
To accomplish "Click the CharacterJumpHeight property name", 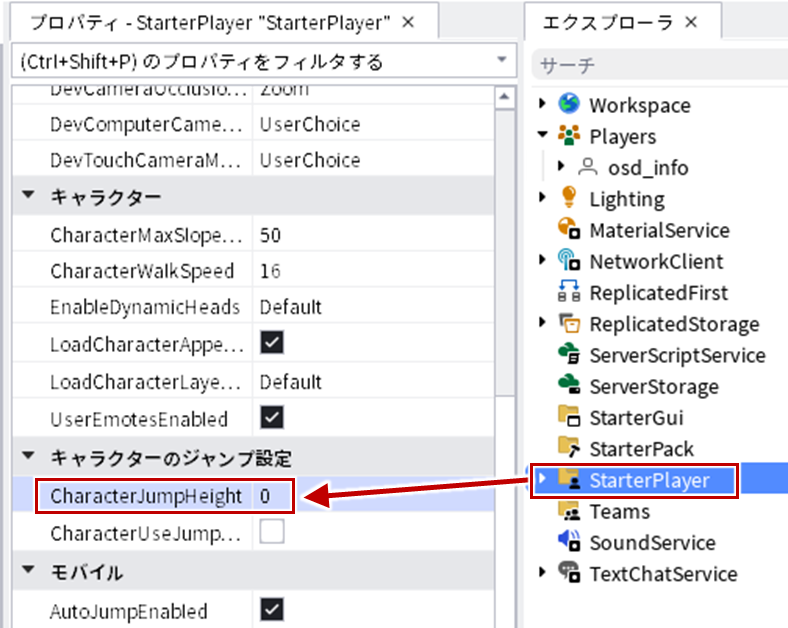I will [x=146, y=496].
